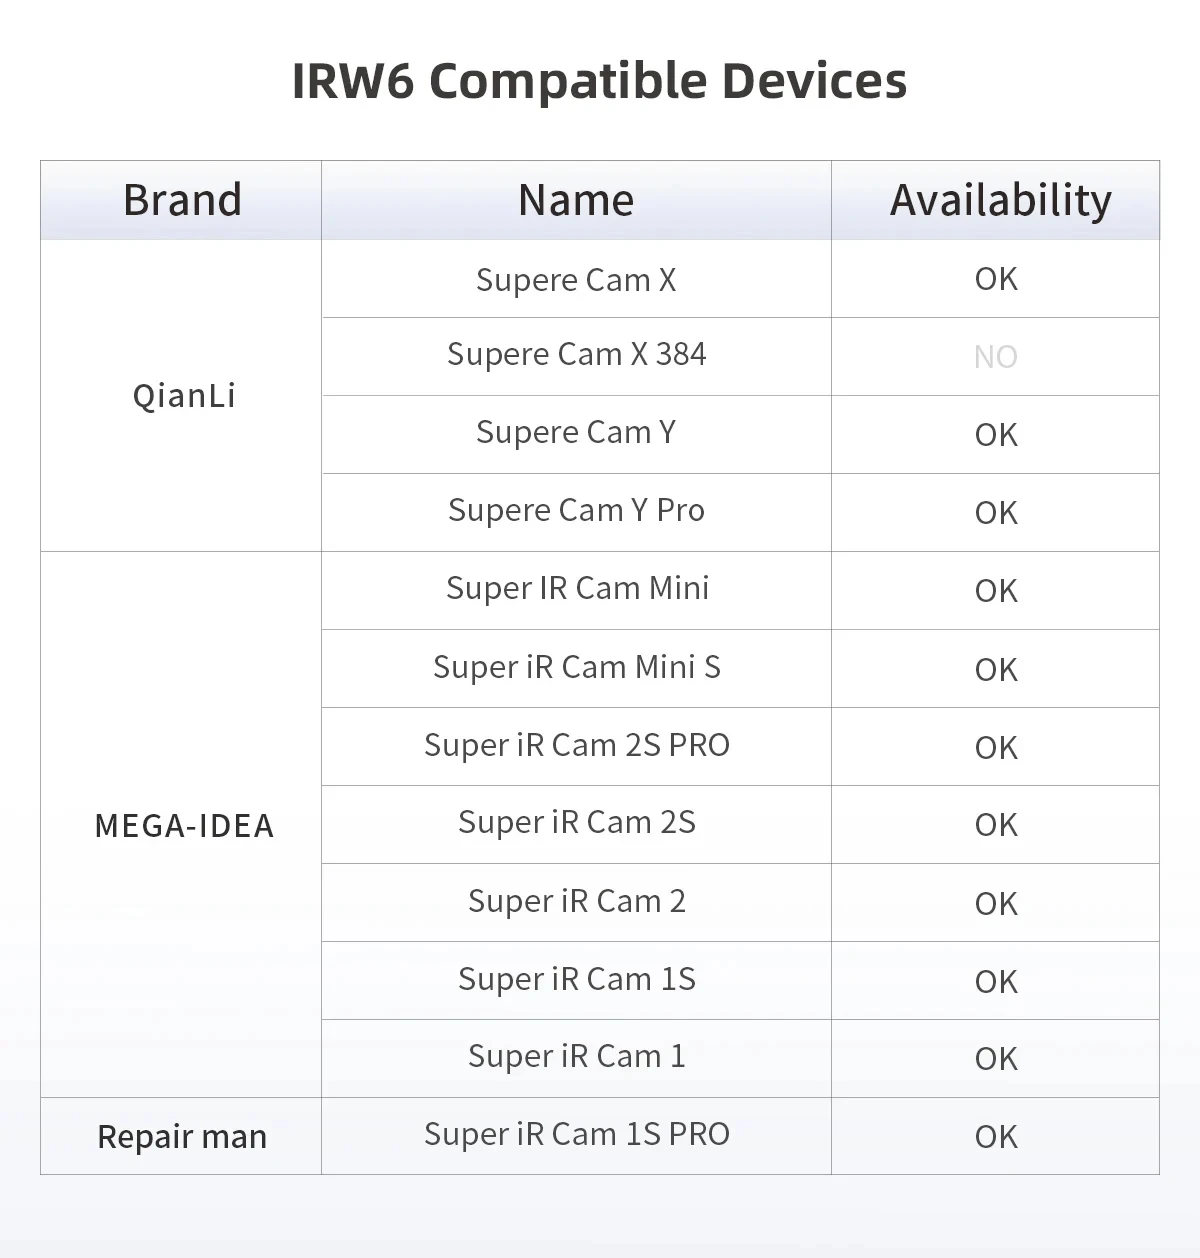Click OK next to Super iR Cam 1S PRO
Image resolution: width=1200 pixels, height=1258 pixels.
(996, 1137)
